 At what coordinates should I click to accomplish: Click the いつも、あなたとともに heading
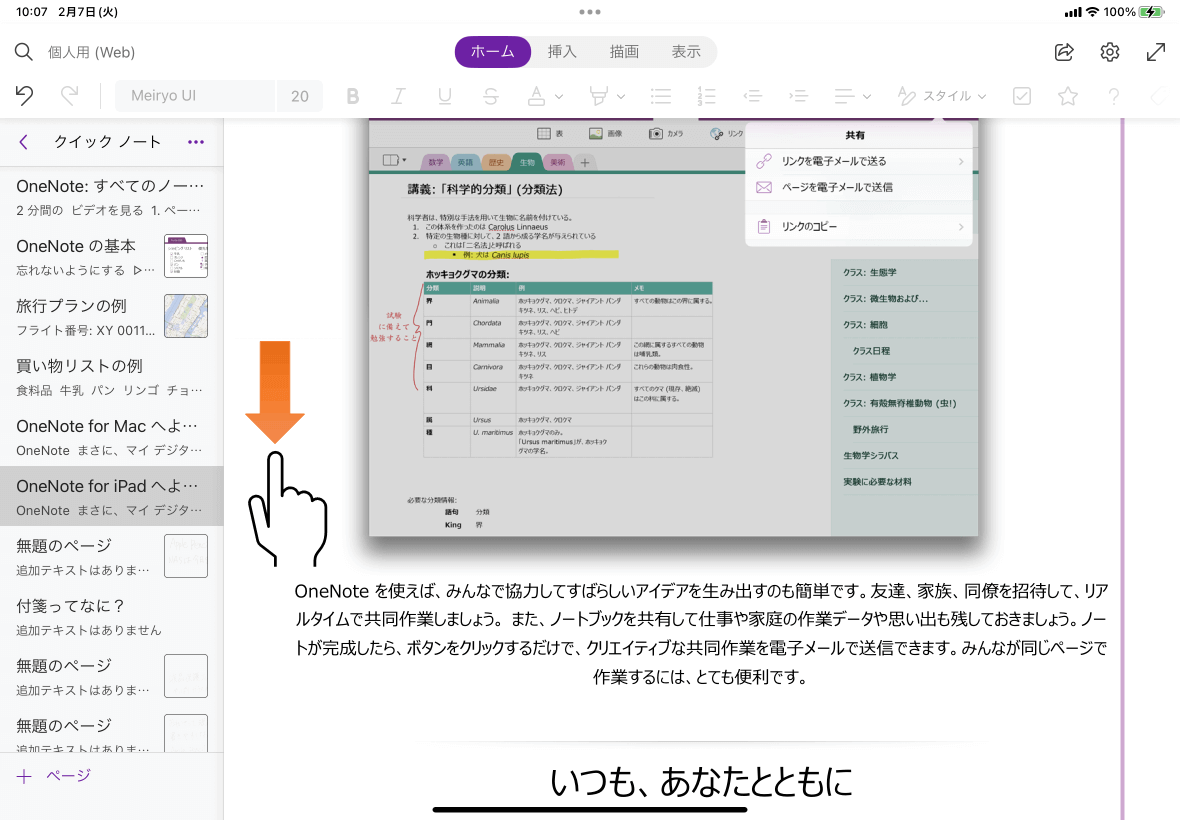701,782
